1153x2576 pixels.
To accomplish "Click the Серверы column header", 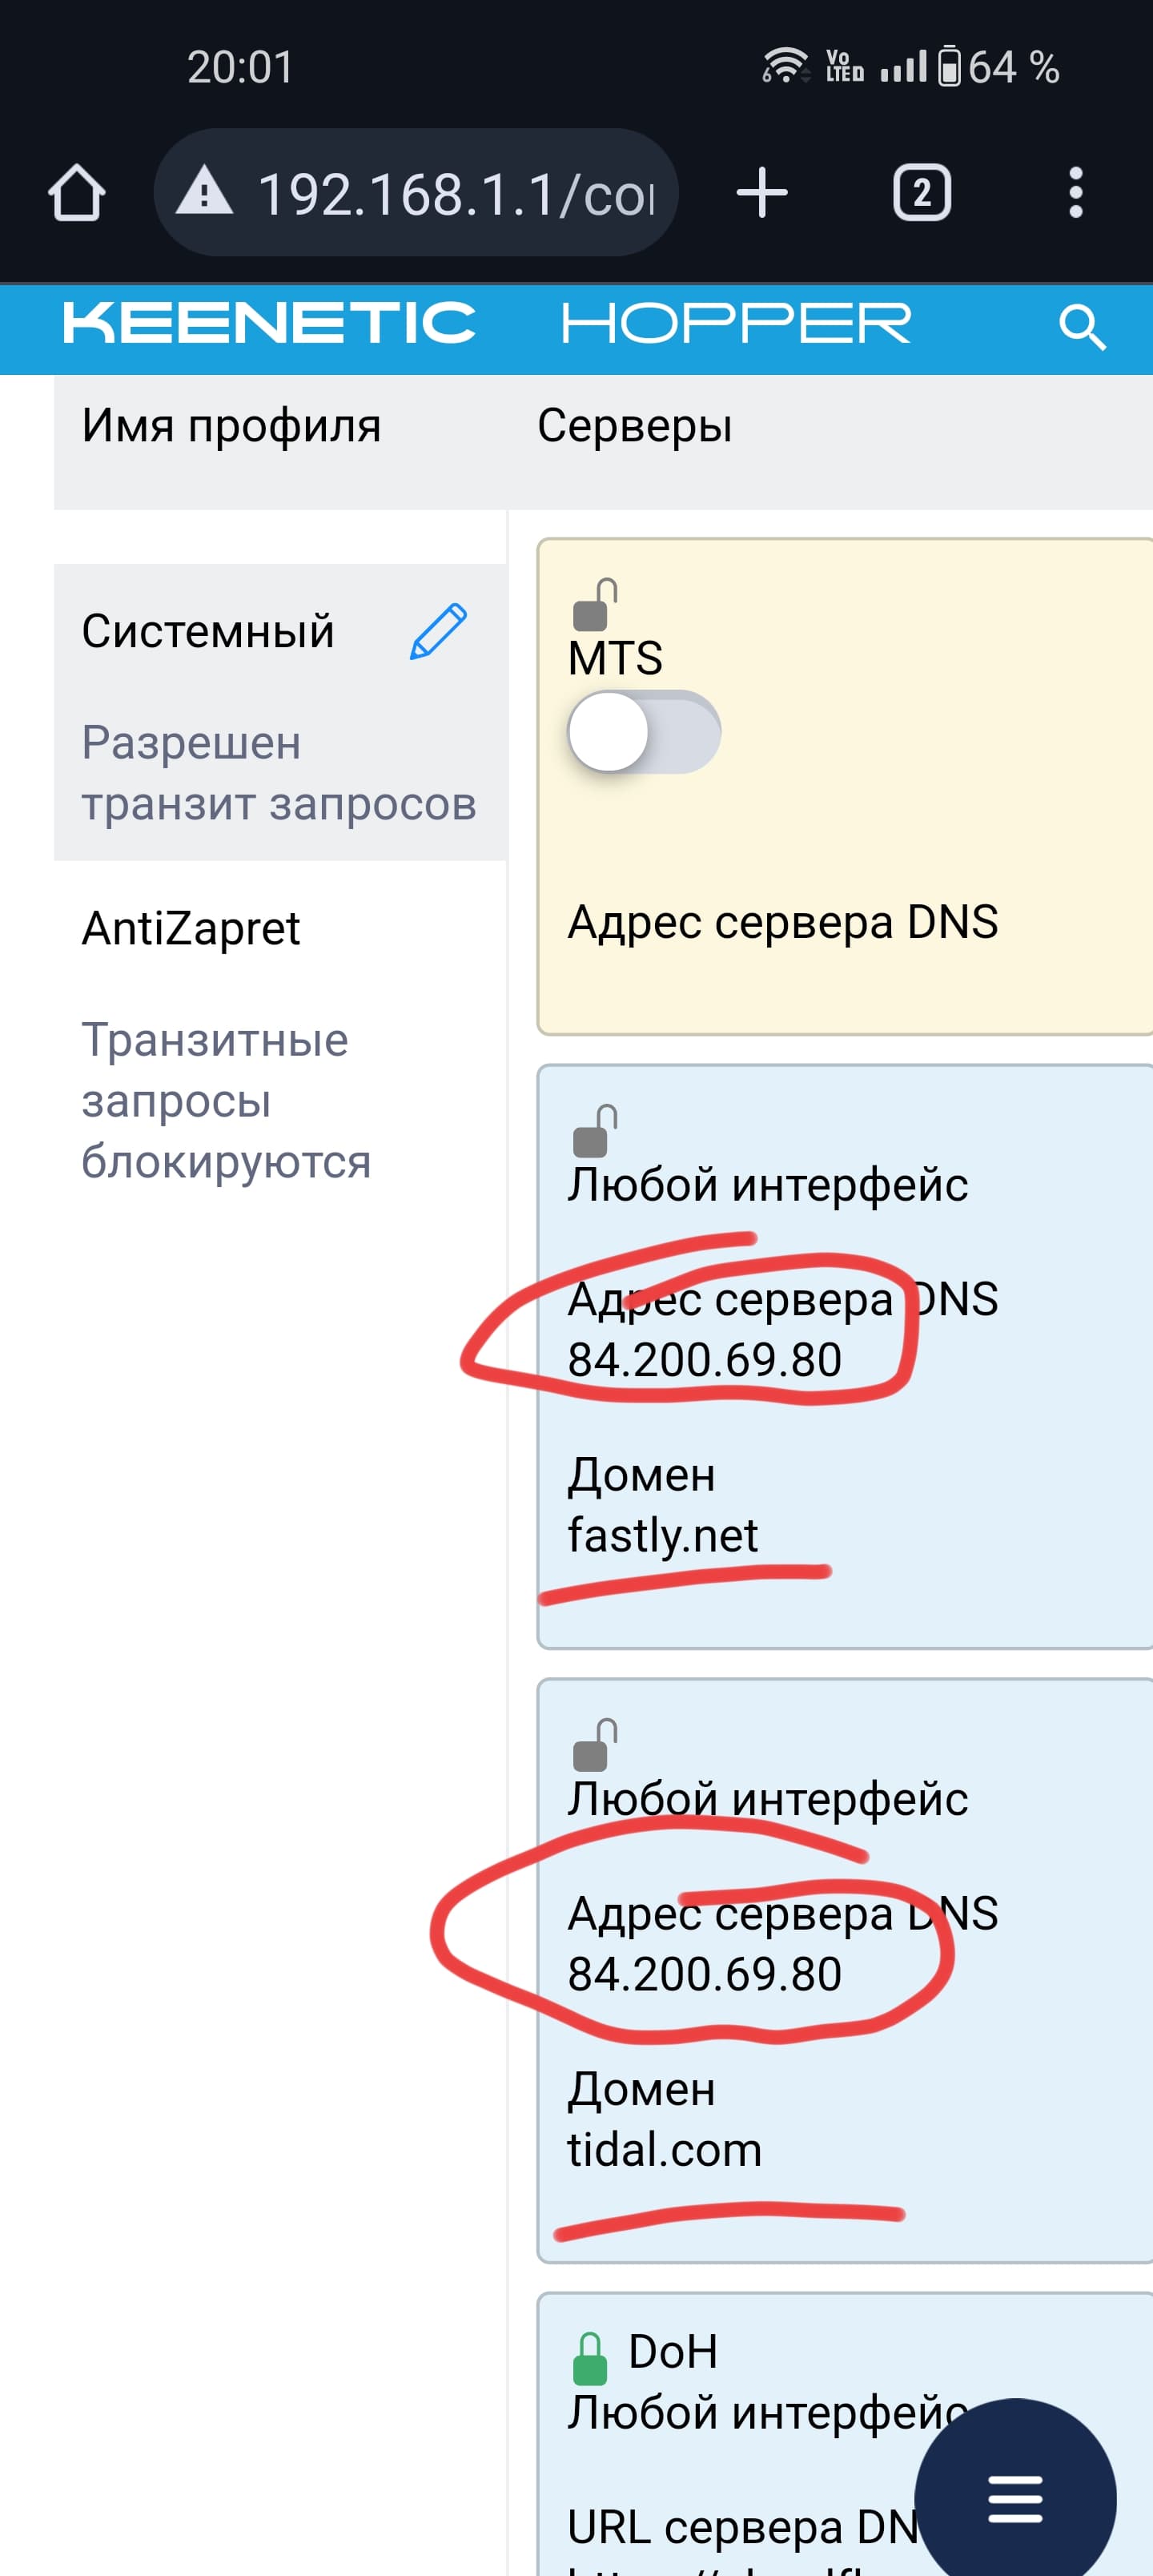I will (635, 425).
